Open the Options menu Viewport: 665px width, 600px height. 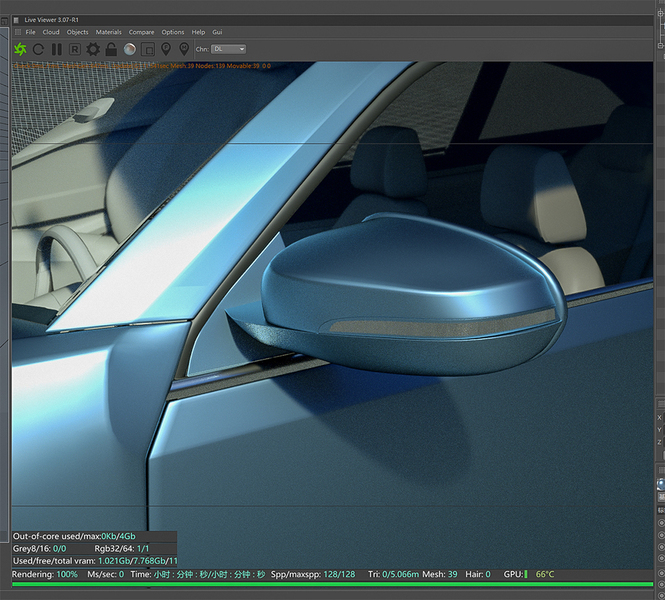[x=173, y=32]
